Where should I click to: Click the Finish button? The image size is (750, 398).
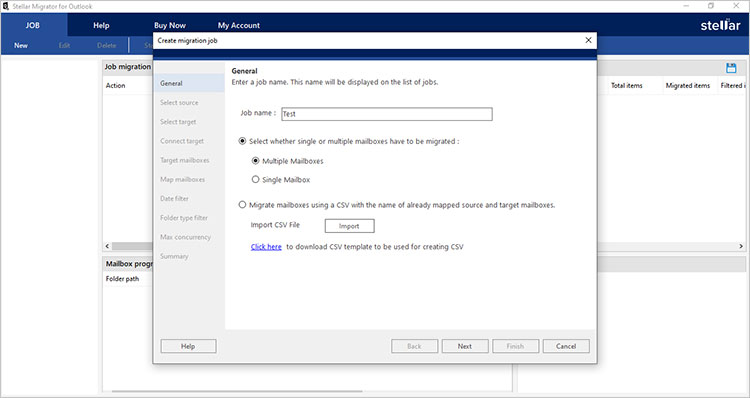(516, 346)
